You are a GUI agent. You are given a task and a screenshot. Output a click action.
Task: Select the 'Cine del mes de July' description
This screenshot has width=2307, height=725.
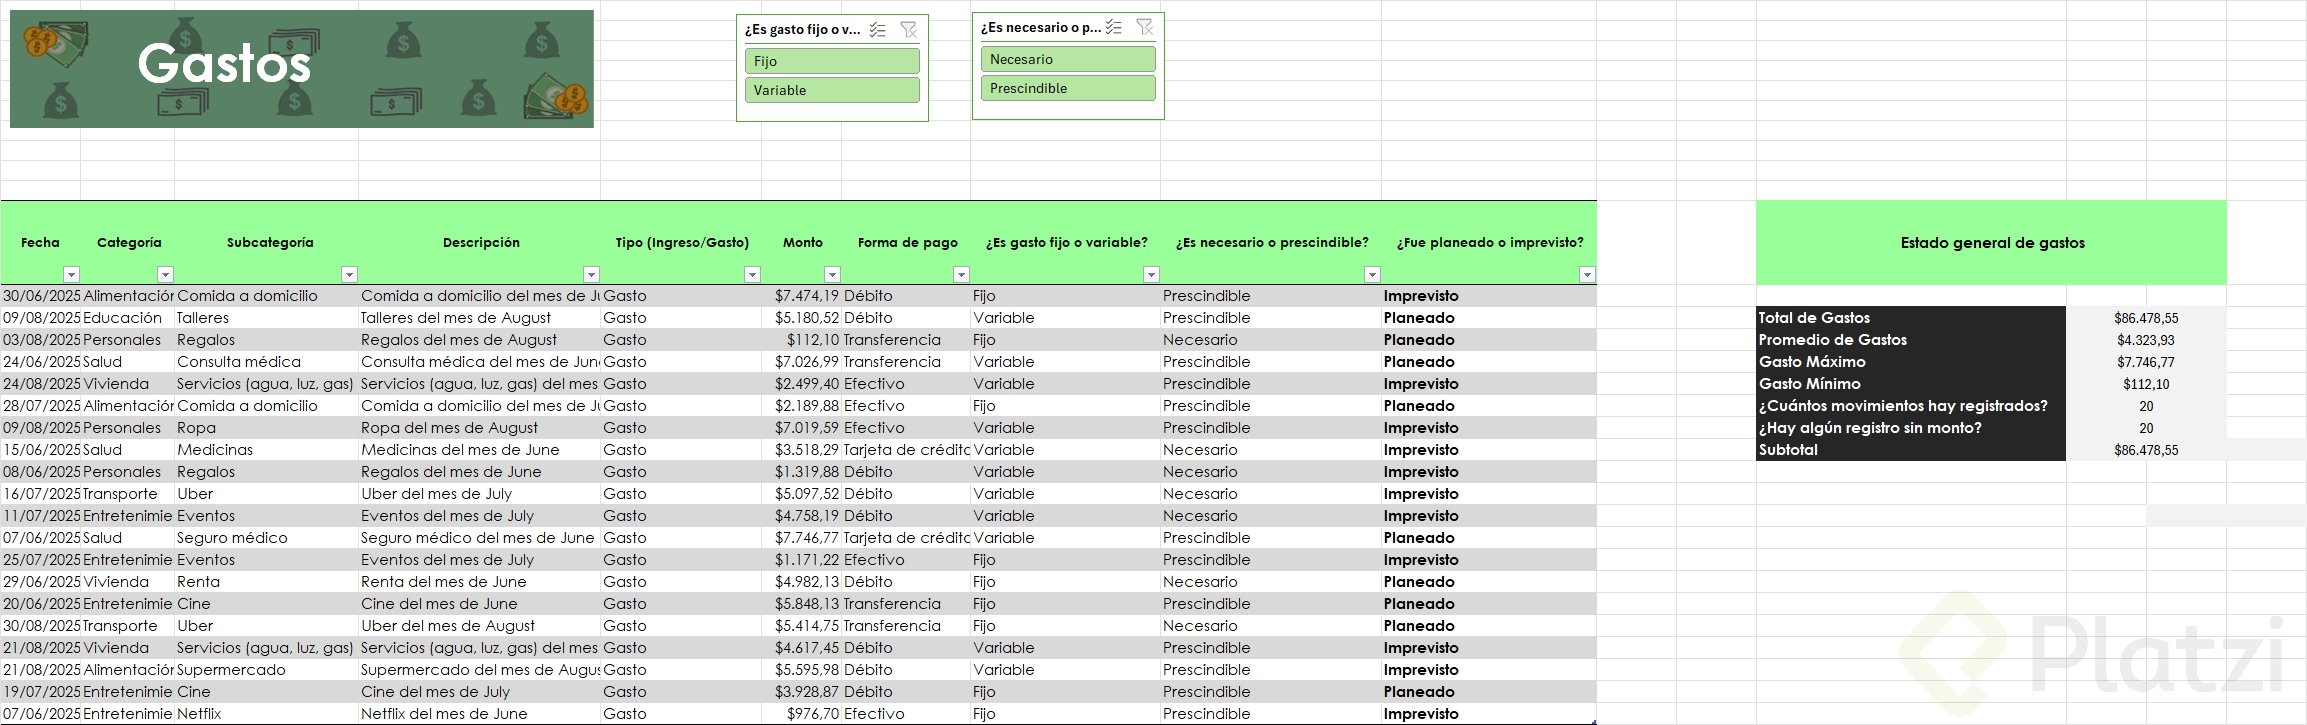click(x=480, y=692)
